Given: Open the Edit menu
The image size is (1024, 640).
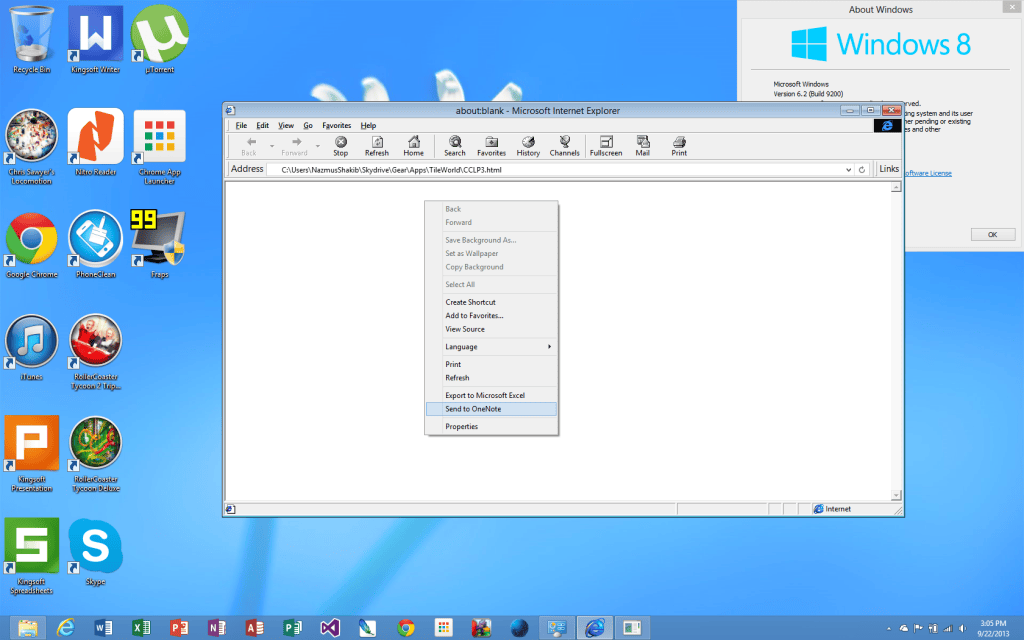Looking at the screenshot, I should [263, 125].
